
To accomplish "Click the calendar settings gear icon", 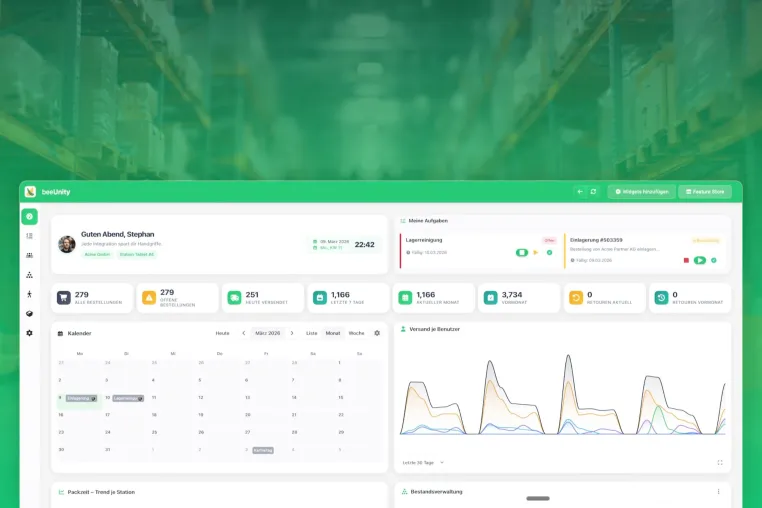I will pyautogui.click(x=377, y=333).
